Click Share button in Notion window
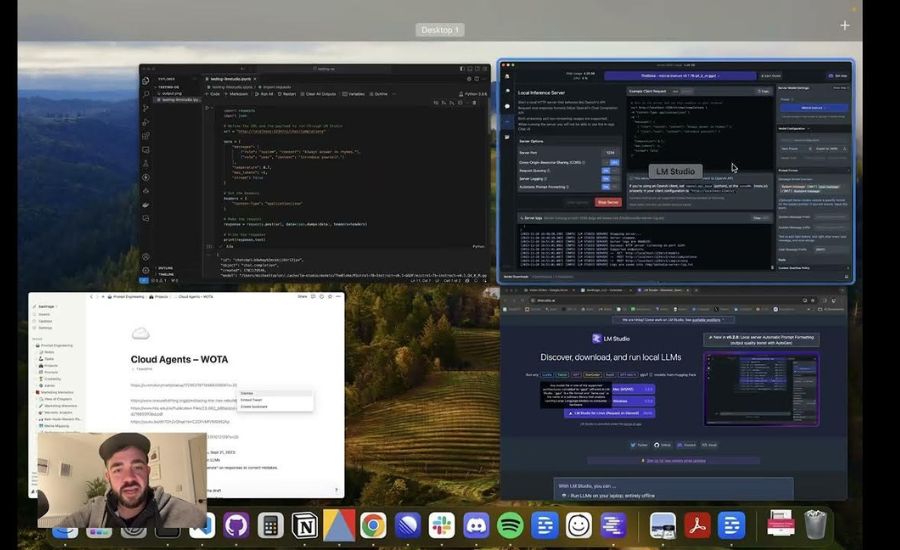 coord(302,297)
